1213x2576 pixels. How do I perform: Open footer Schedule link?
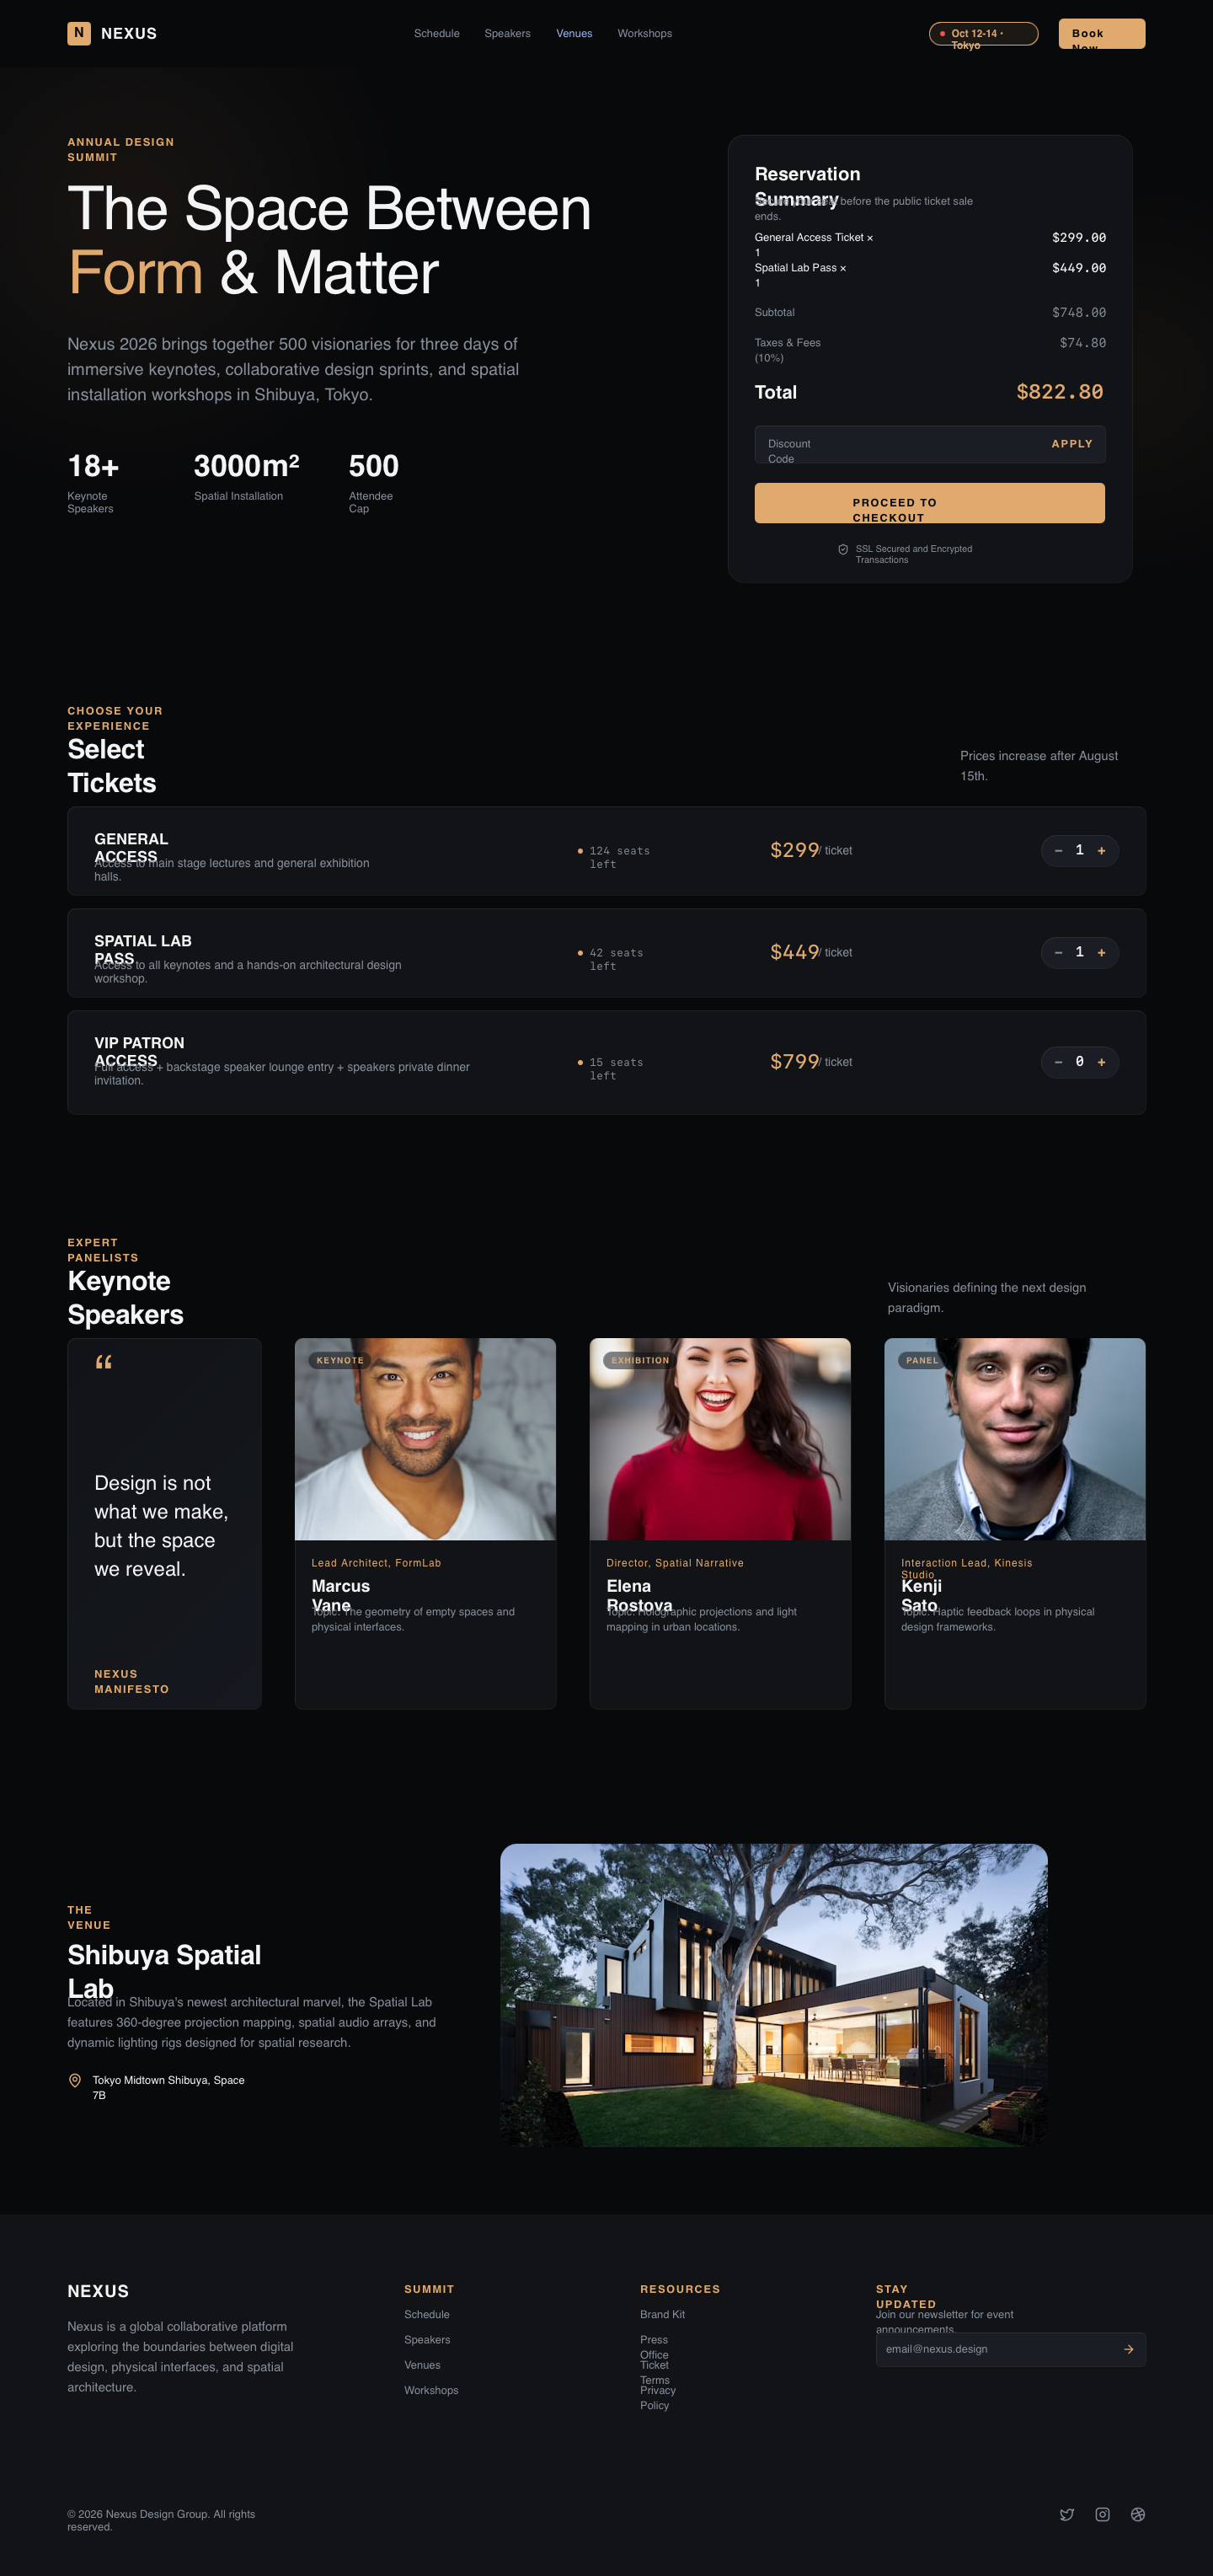[x=427, y=2314]
